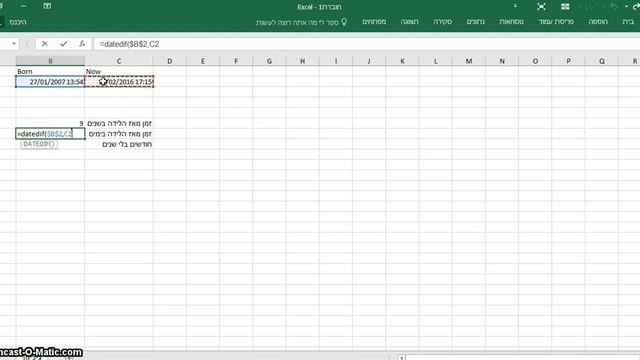Screen dimensions: 640x360
Task: Select column J header
Action: [369, 61]
